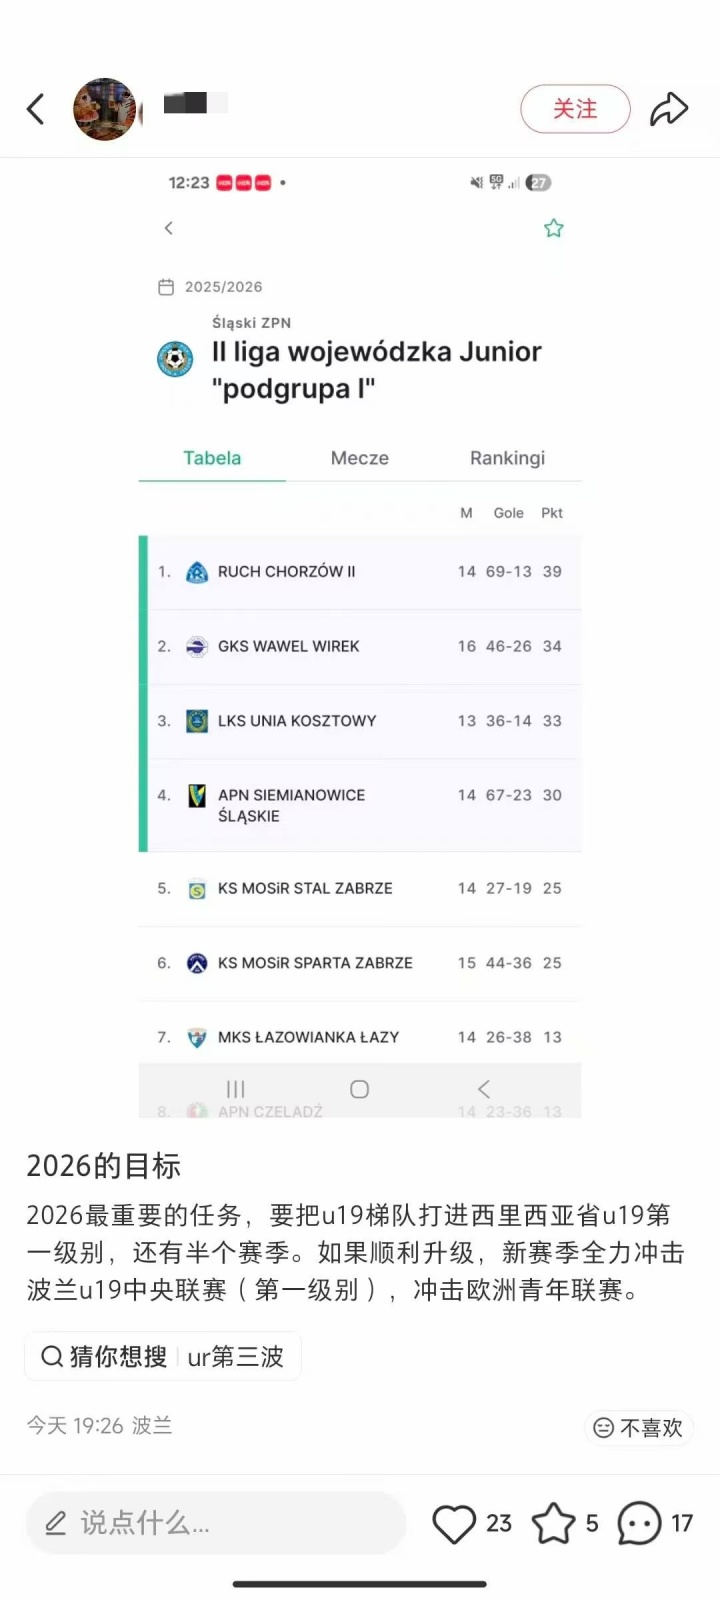This screenshot has width=720, height=1600.
Task: Bookmark the post using the star icon
Action: click(553, 1524)
